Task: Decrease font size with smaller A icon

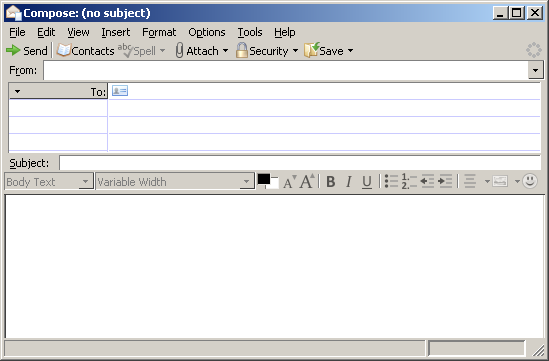Action: [x=290, y=182]
